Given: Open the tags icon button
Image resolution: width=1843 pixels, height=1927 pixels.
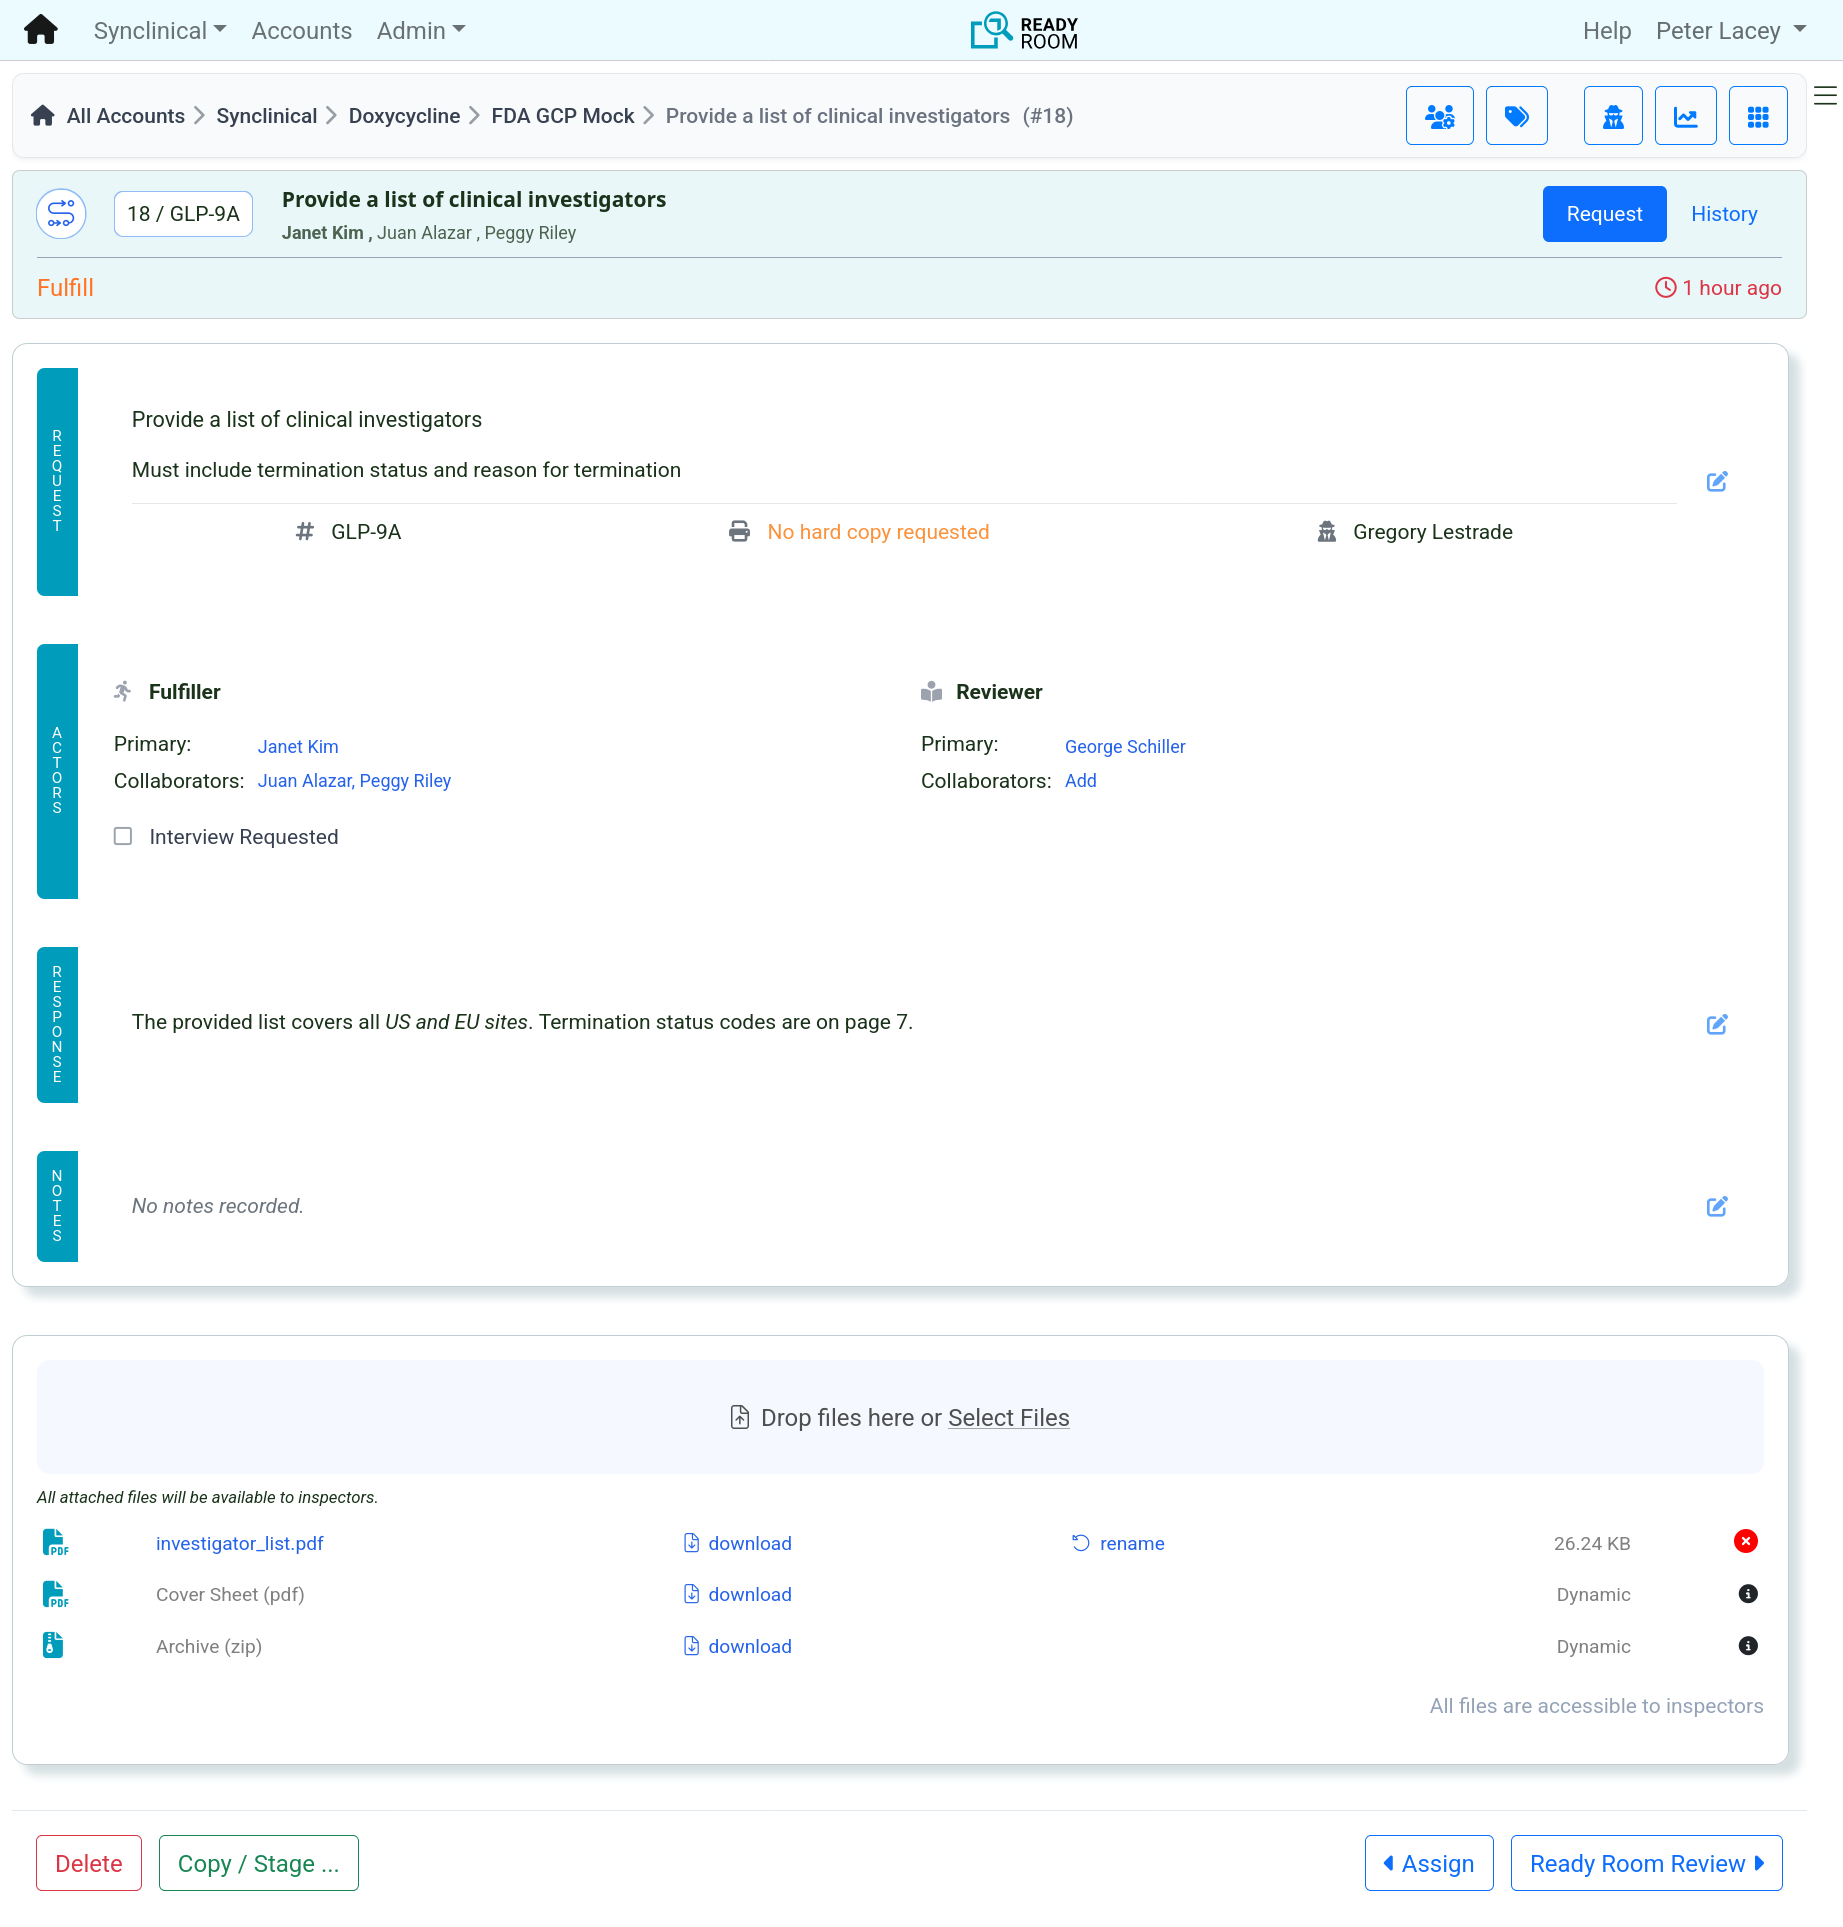Looking at the screenshot, I should pyautogui.click(x=1516, y=116).
